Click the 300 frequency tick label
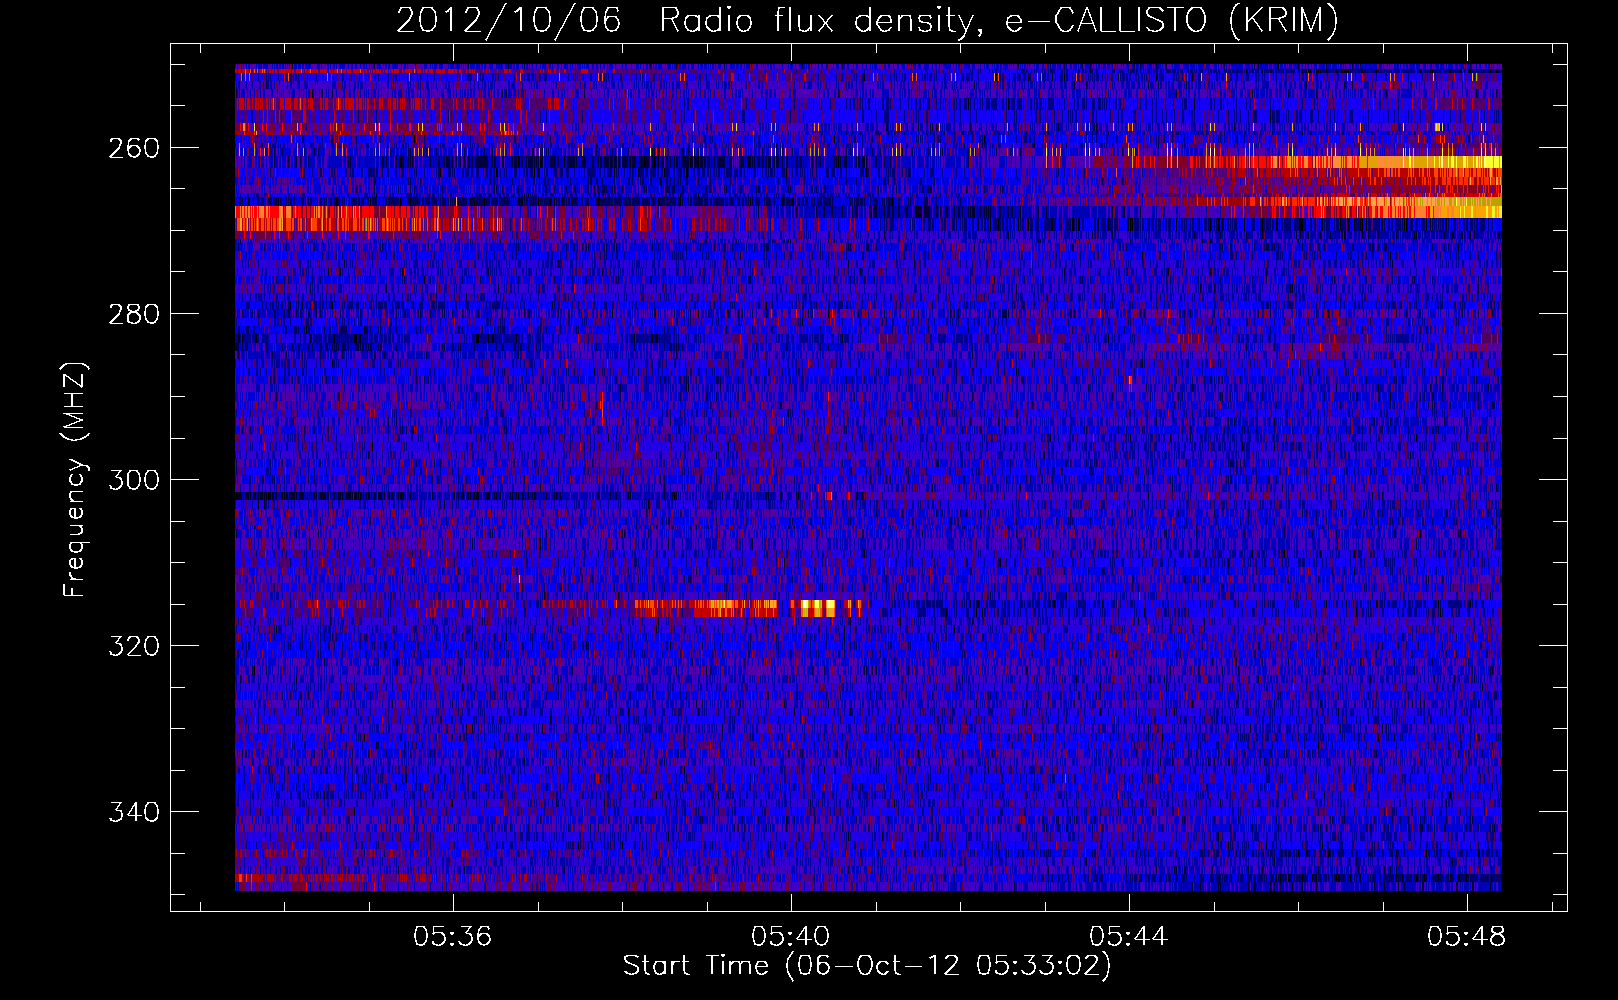The height and width of the screenshot is (1000, 1618). (133, 480)
